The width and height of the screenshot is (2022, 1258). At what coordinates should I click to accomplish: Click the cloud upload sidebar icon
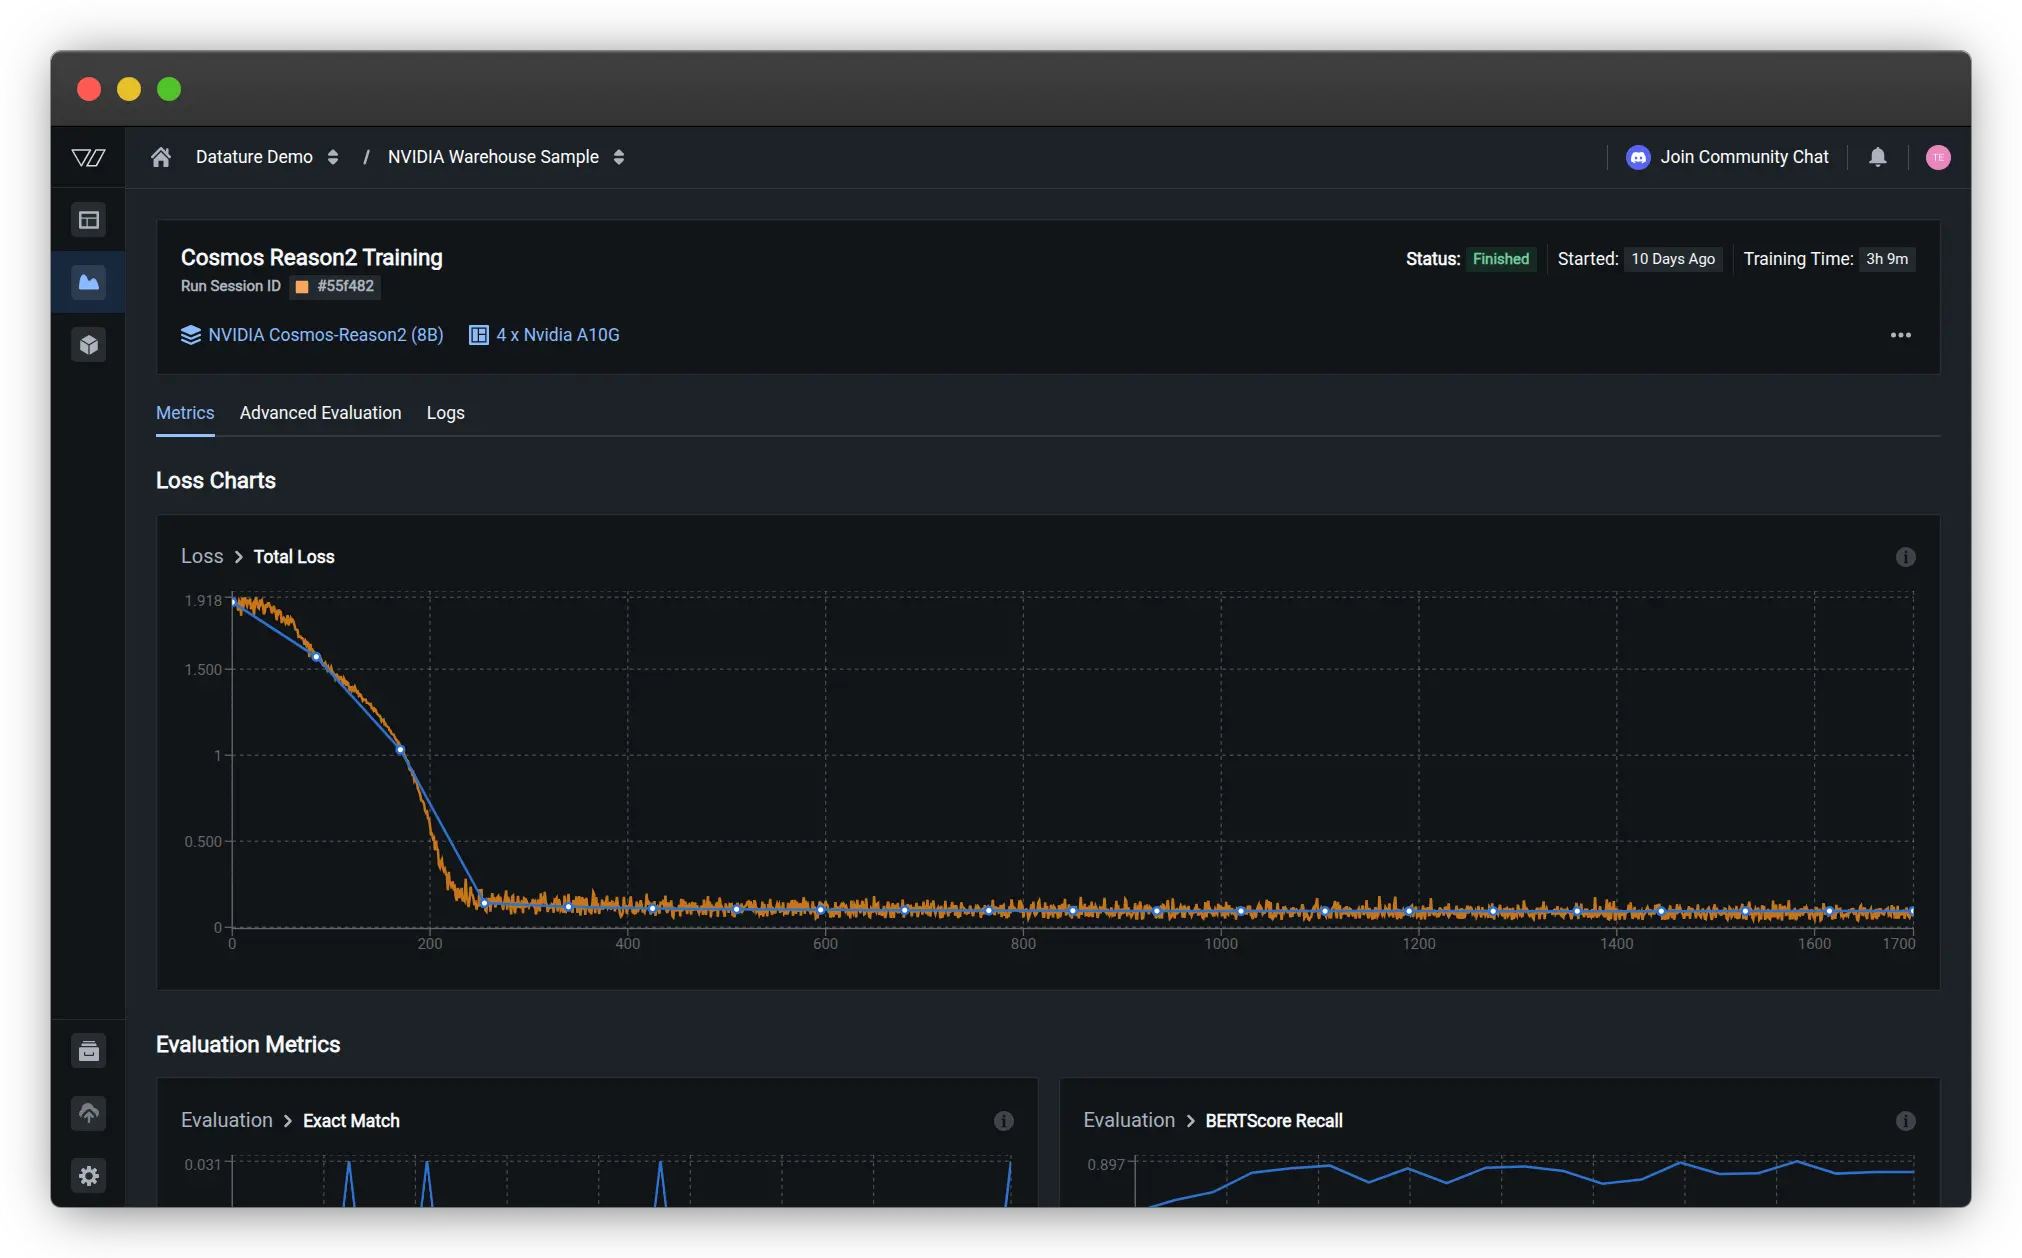tap(89, 1113)
